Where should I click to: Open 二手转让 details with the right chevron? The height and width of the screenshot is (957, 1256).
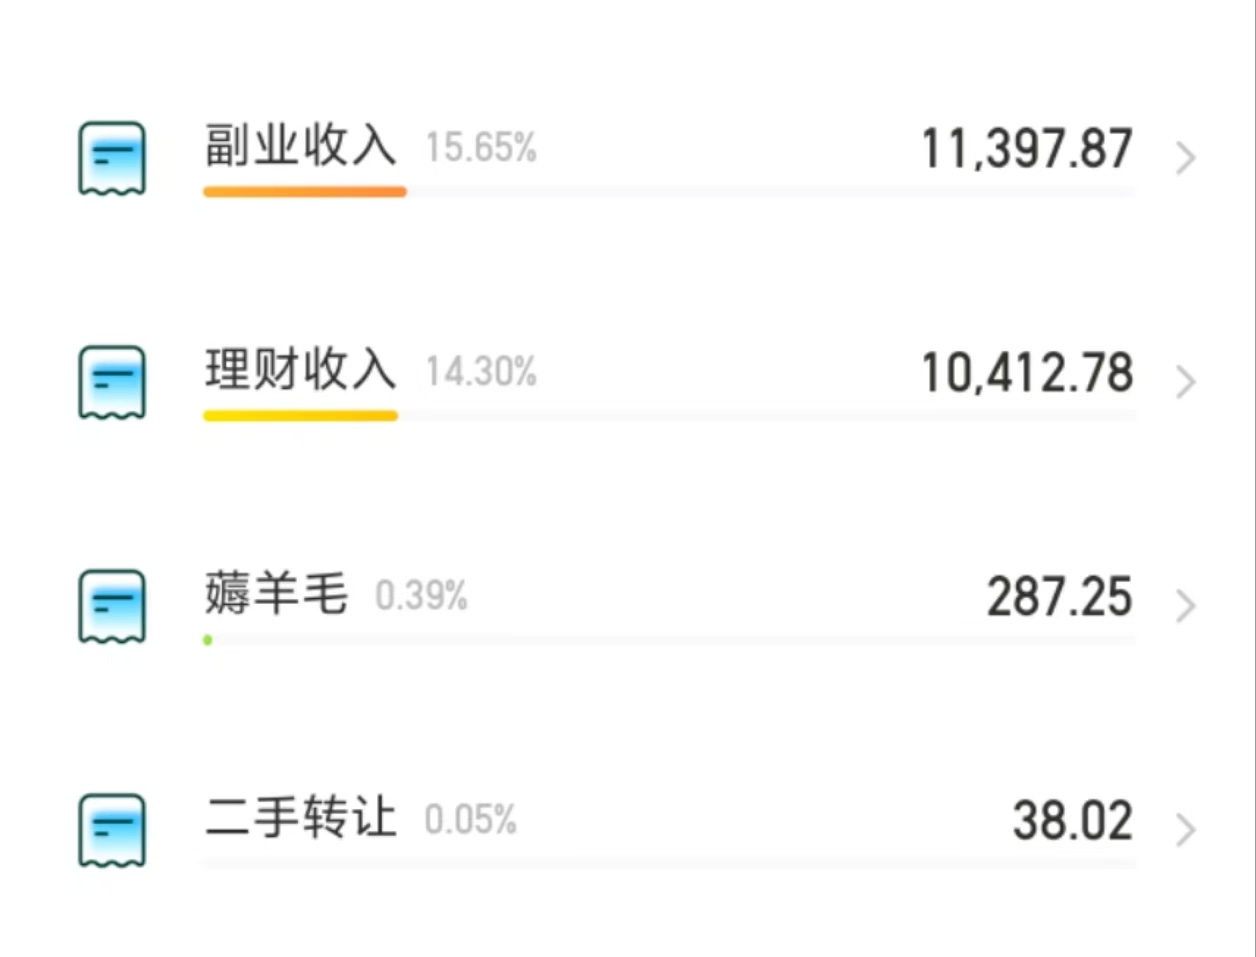point(1185,830)
